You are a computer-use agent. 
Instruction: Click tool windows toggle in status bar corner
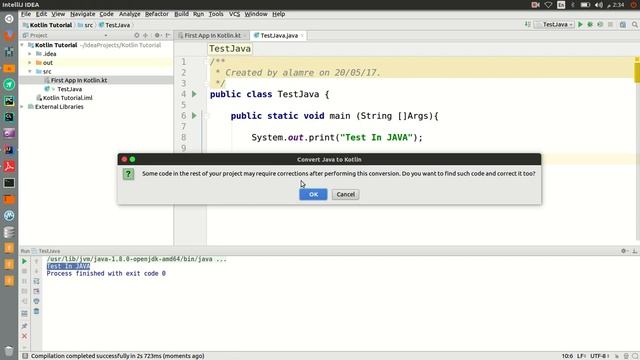[25, 356]
